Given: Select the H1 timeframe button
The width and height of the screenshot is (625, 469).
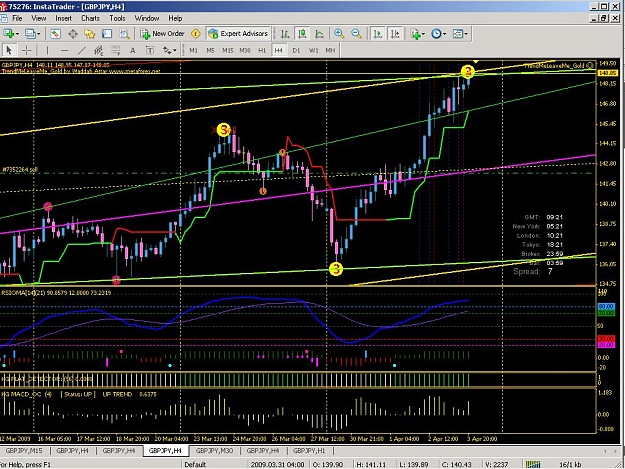Looking at the screenshot, I should click(262, 51).
